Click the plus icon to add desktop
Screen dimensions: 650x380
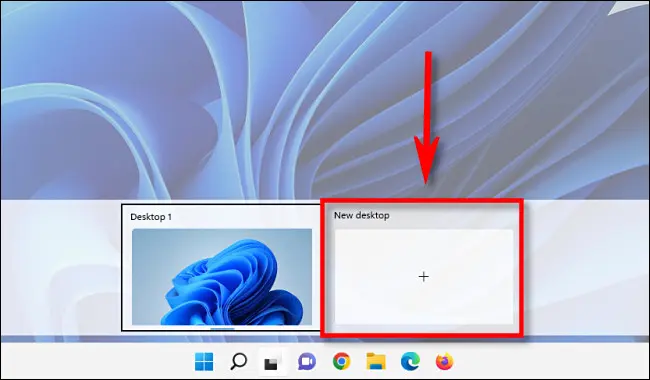424,277
